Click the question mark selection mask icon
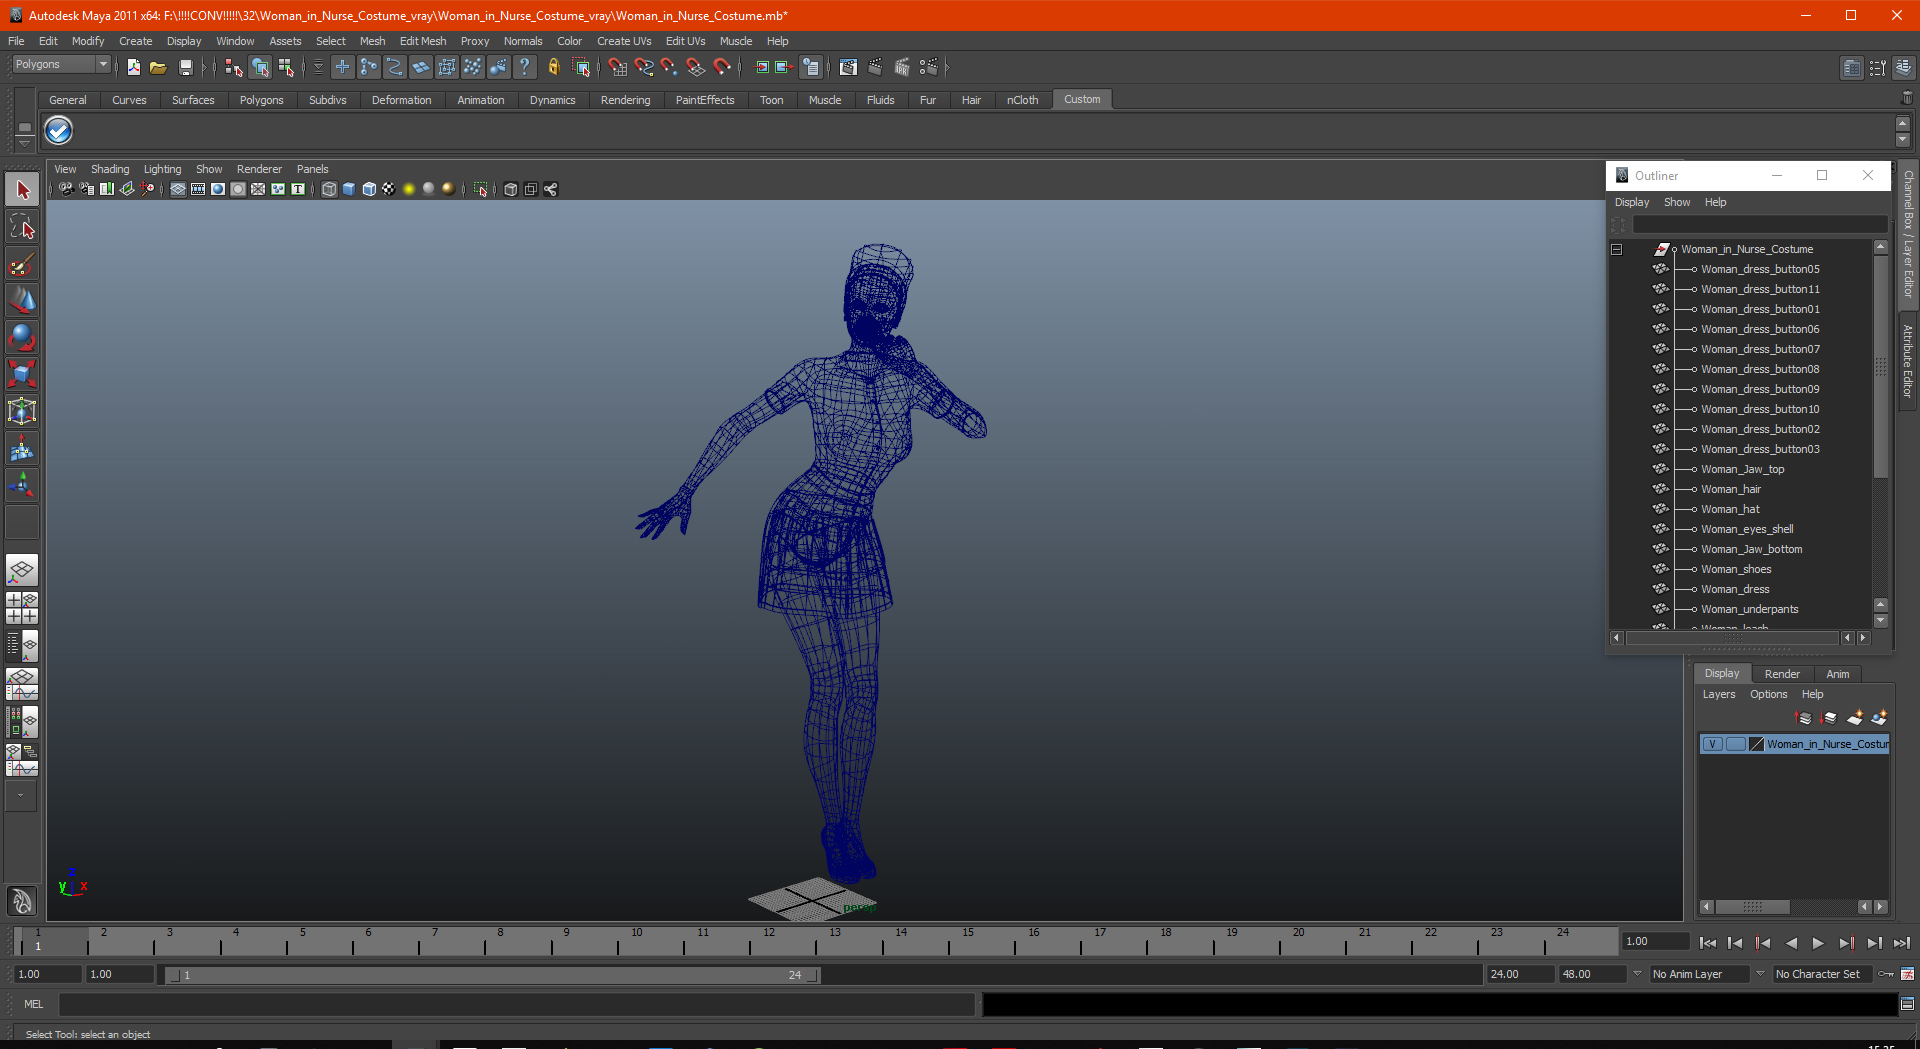 tap(524, 67)
